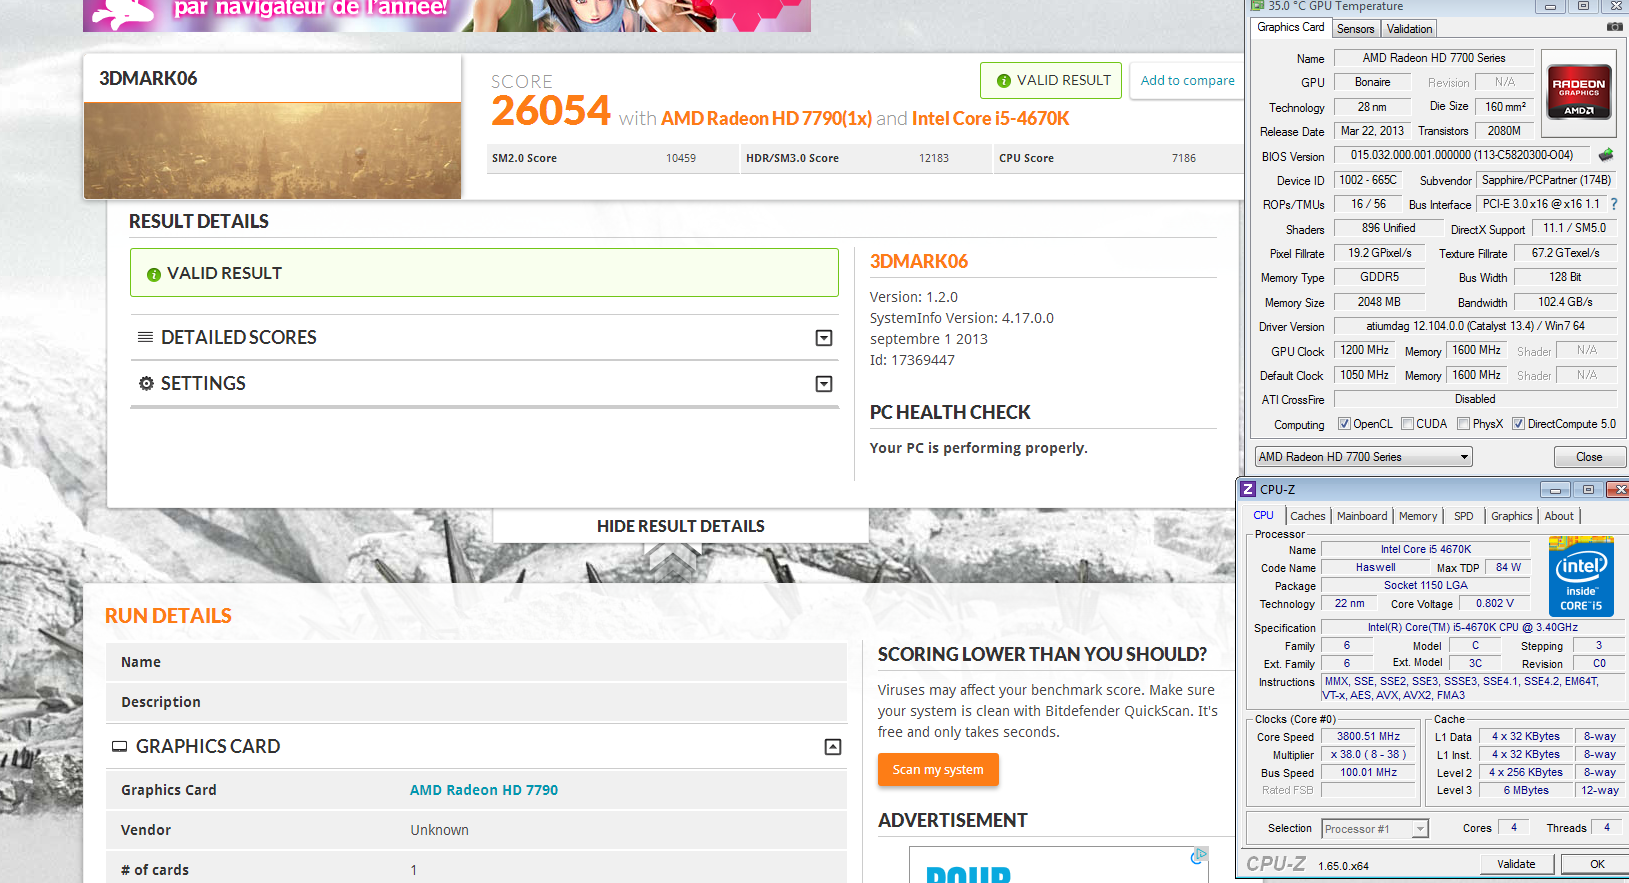Click green check icon in VALID RESULT banner
Screen dimensions: 1629x883
point(154,274)
